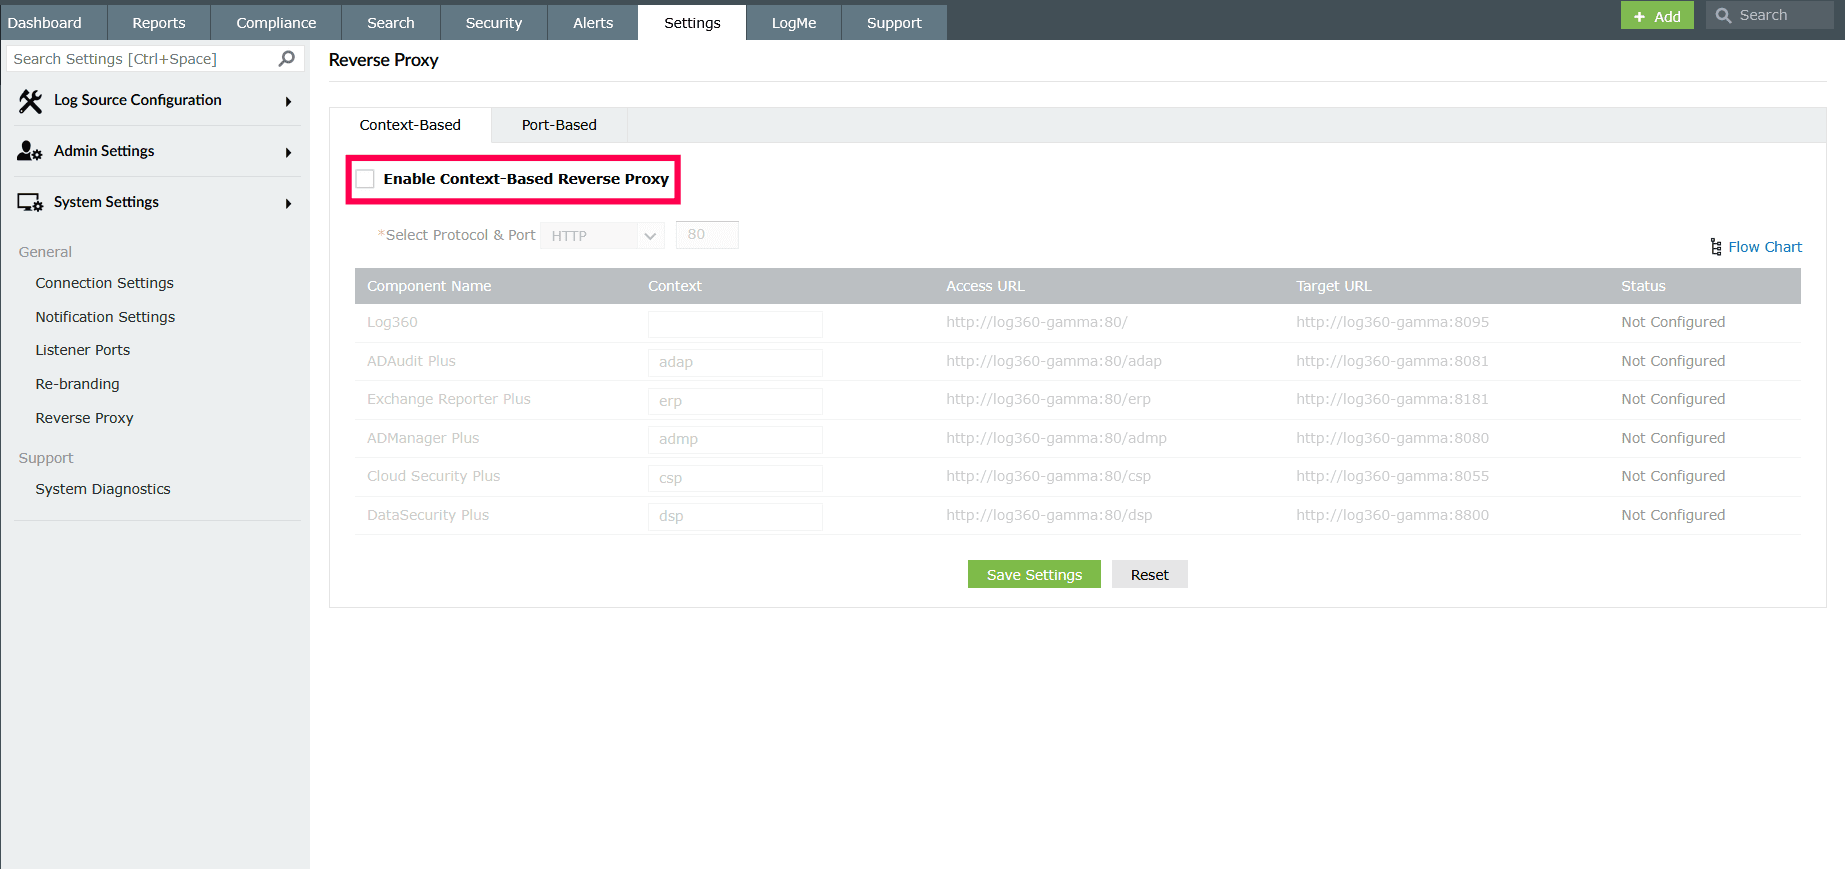Click the magnifier icon in the top search
The height and width of the screenshot is (869, 1845).
1723,16
